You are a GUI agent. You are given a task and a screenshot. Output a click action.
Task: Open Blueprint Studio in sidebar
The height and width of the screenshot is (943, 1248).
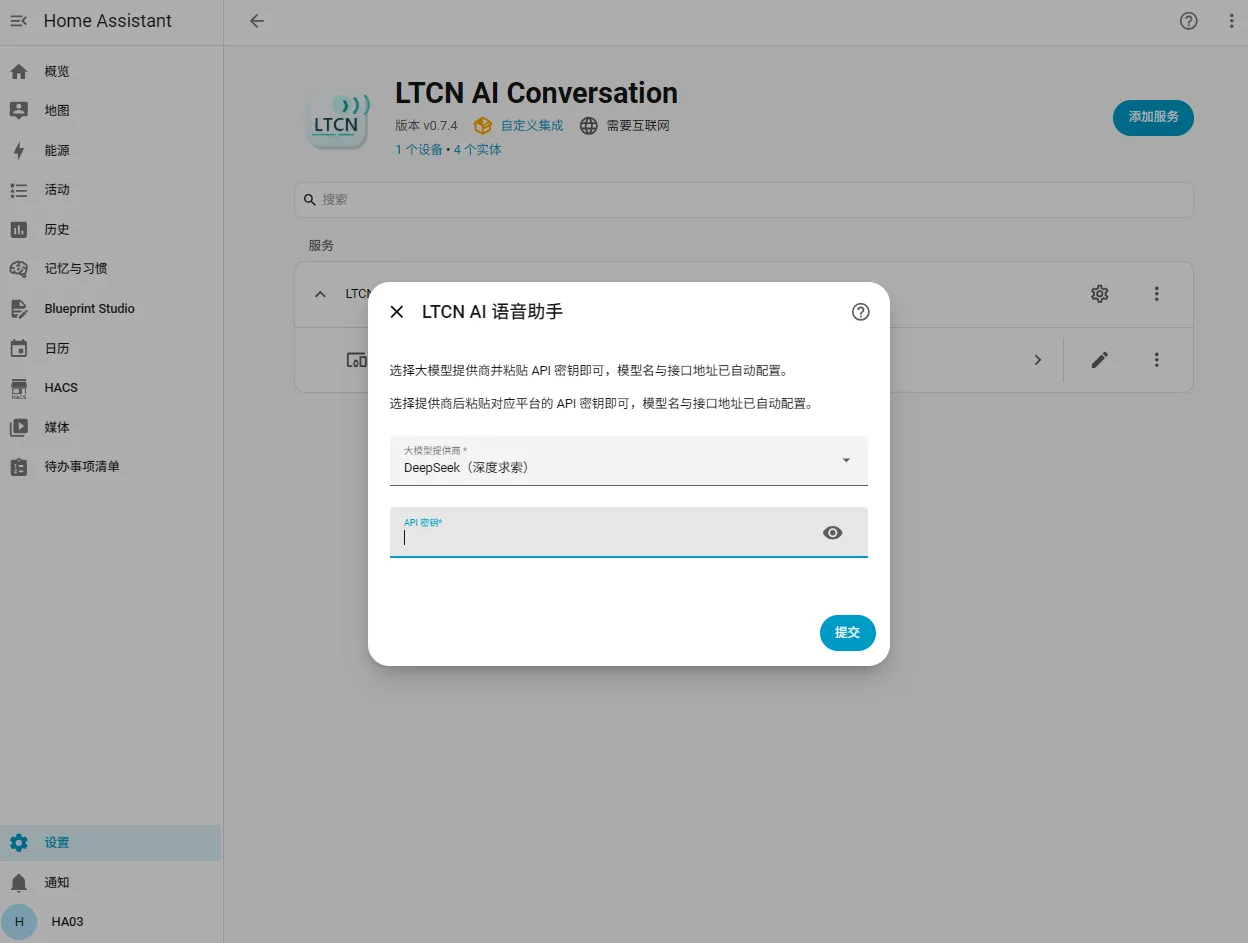(111, 309)
